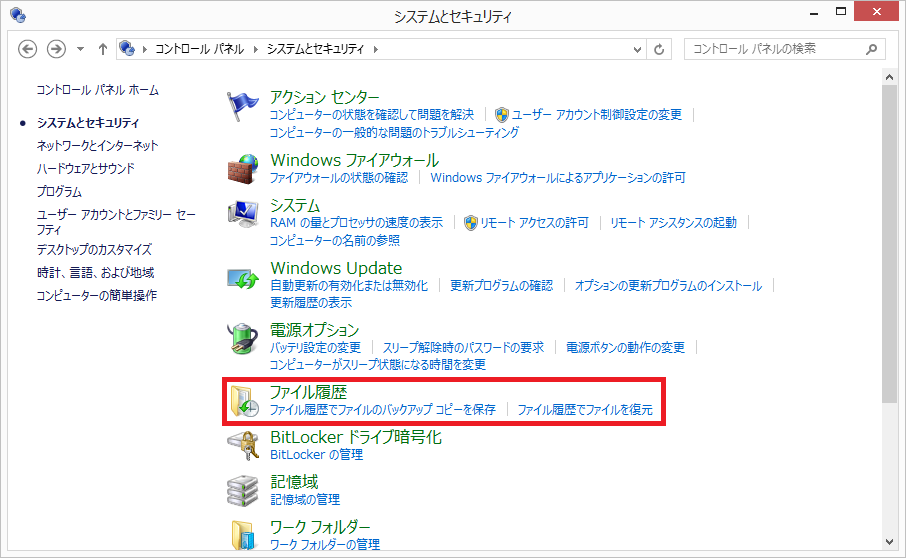Screen dimensions: 906x558
Task: Click the forward navigation arrow
Action: tap(56, 49)
